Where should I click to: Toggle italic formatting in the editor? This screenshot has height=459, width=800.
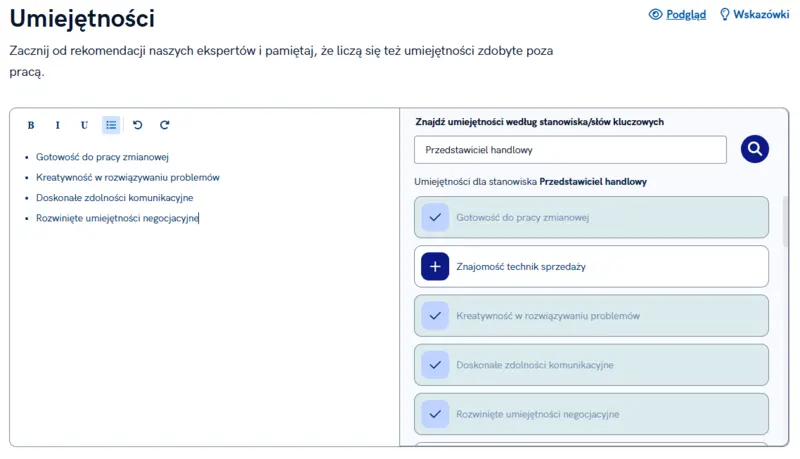(57, 125)
